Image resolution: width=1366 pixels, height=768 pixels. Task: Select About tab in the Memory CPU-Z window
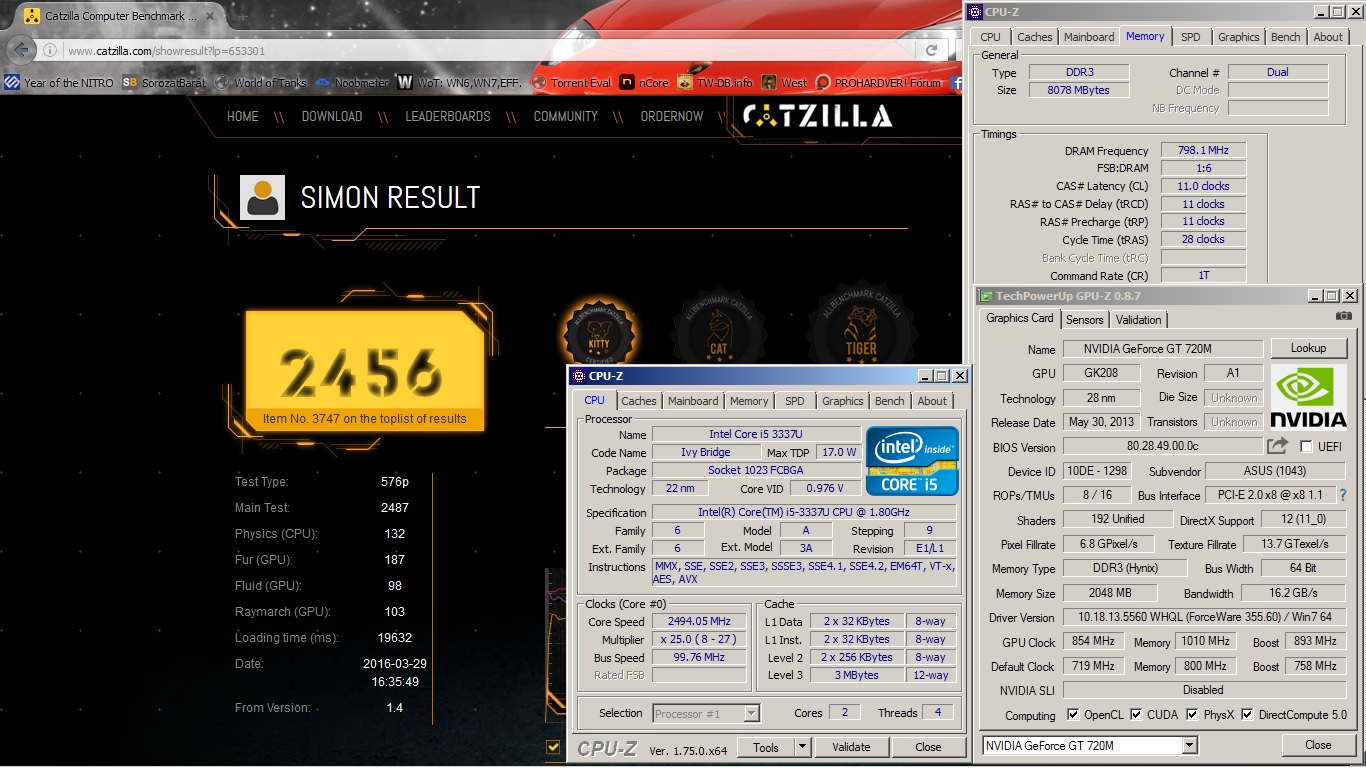(x=1328, y=37)
